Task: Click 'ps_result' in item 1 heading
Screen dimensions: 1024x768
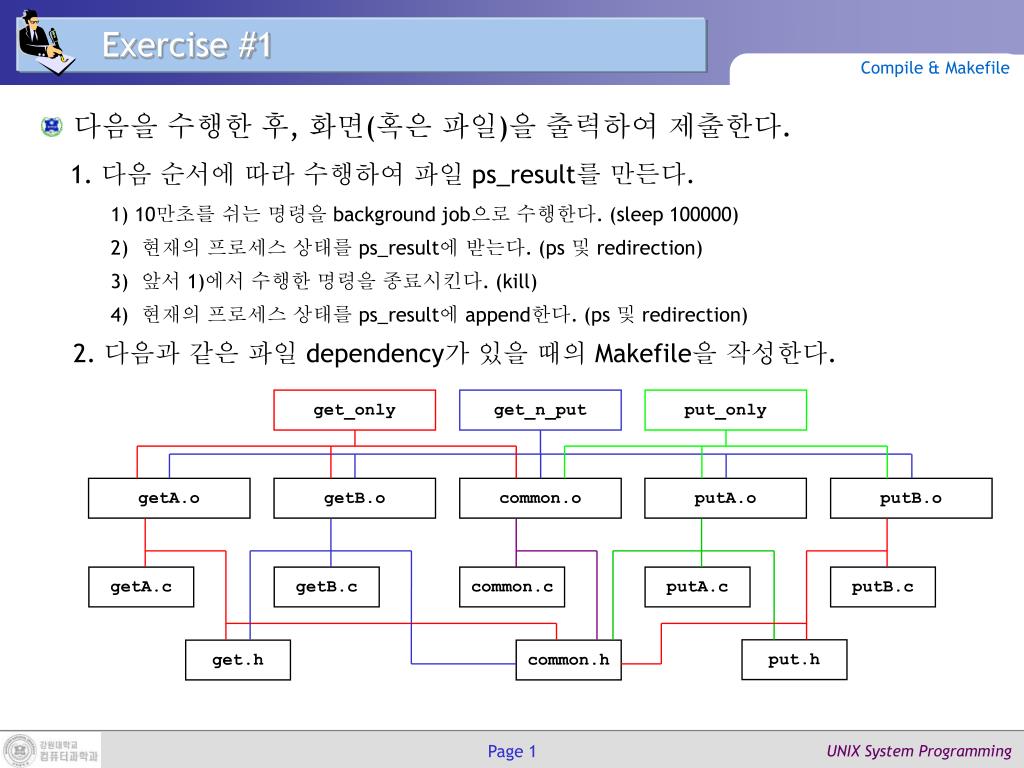Action: pyautogui.click(x=523, y=174)
